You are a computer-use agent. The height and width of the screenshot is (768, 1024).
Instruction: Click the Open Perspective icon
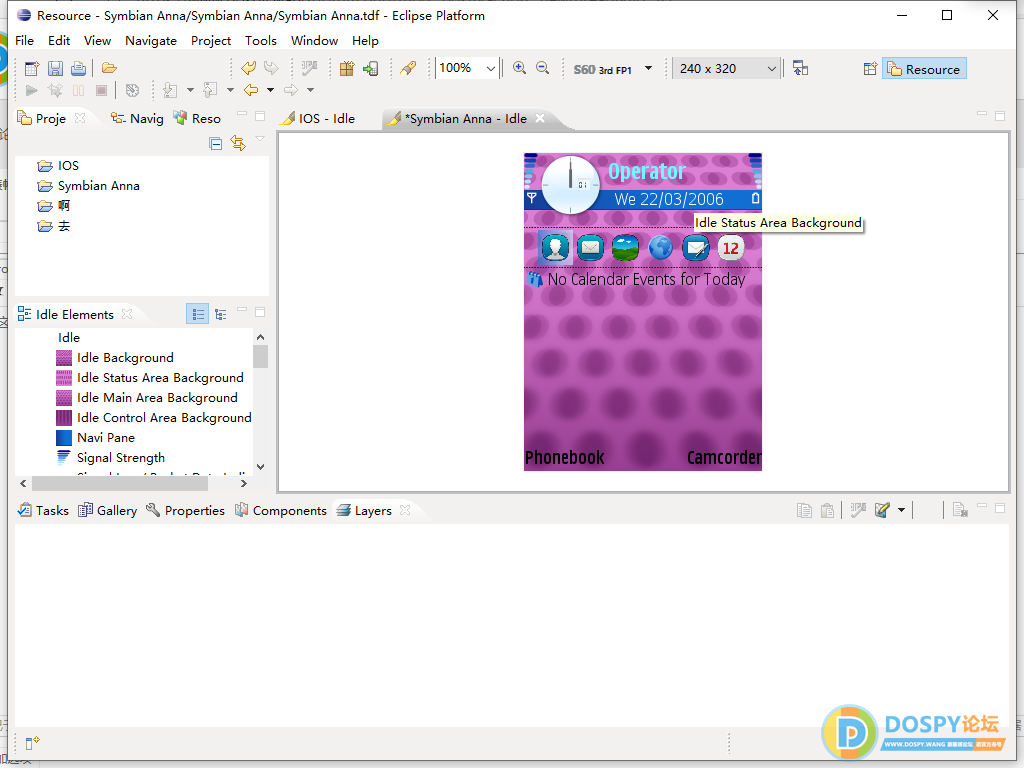pyautogui.click(x=870, y=69)
